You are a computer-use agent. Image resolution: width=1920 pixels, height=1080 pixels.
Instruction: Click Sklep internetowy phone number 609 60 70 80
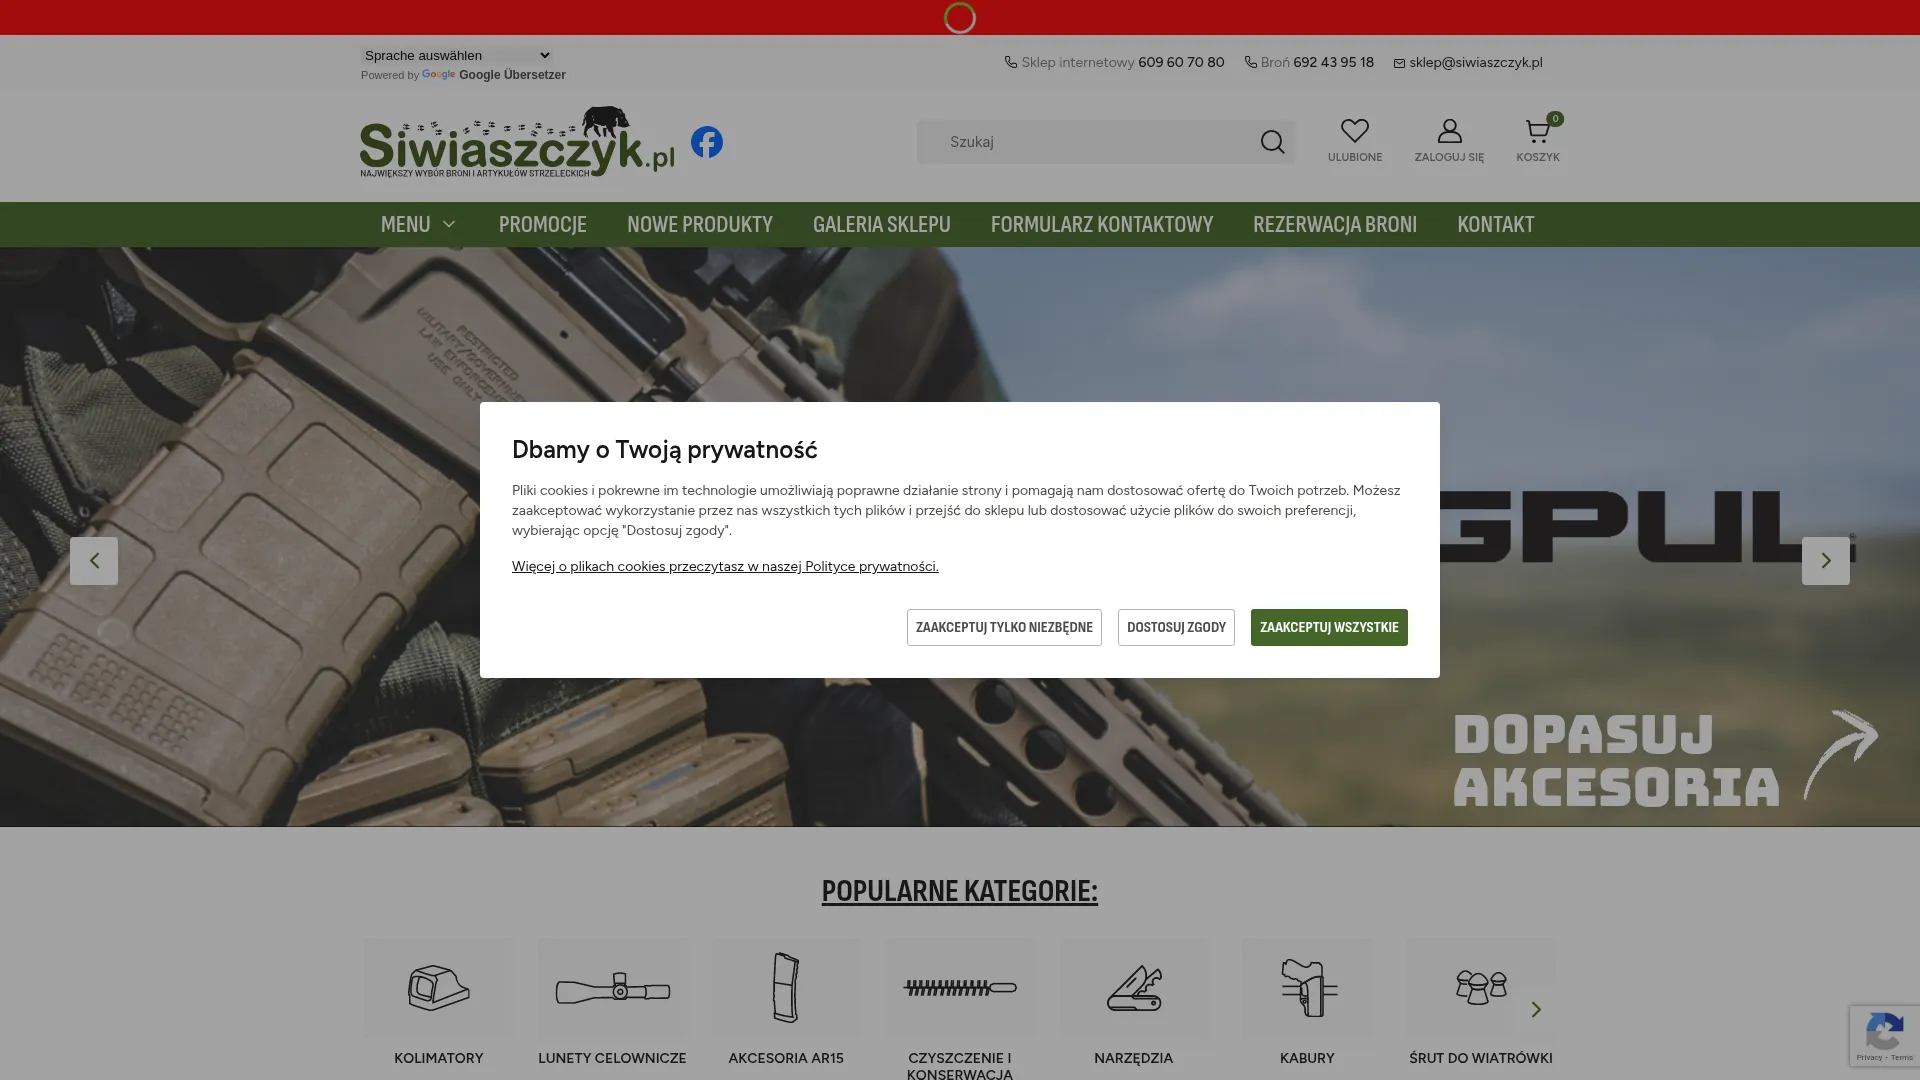1181,63
